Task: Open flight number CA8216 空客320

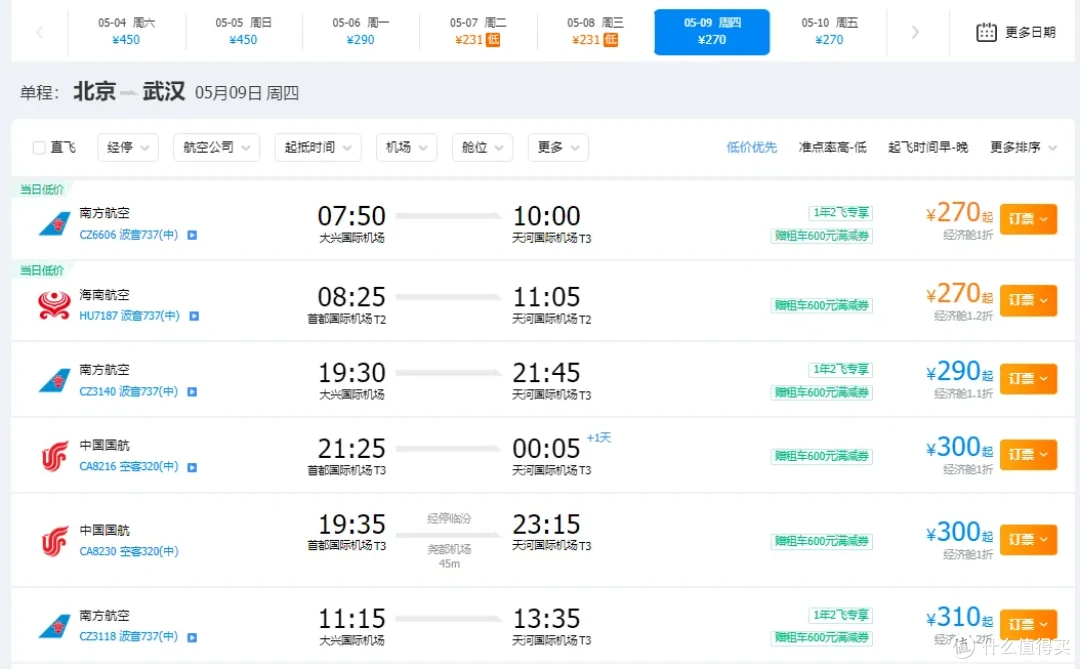Action: (x=128, y=466)
